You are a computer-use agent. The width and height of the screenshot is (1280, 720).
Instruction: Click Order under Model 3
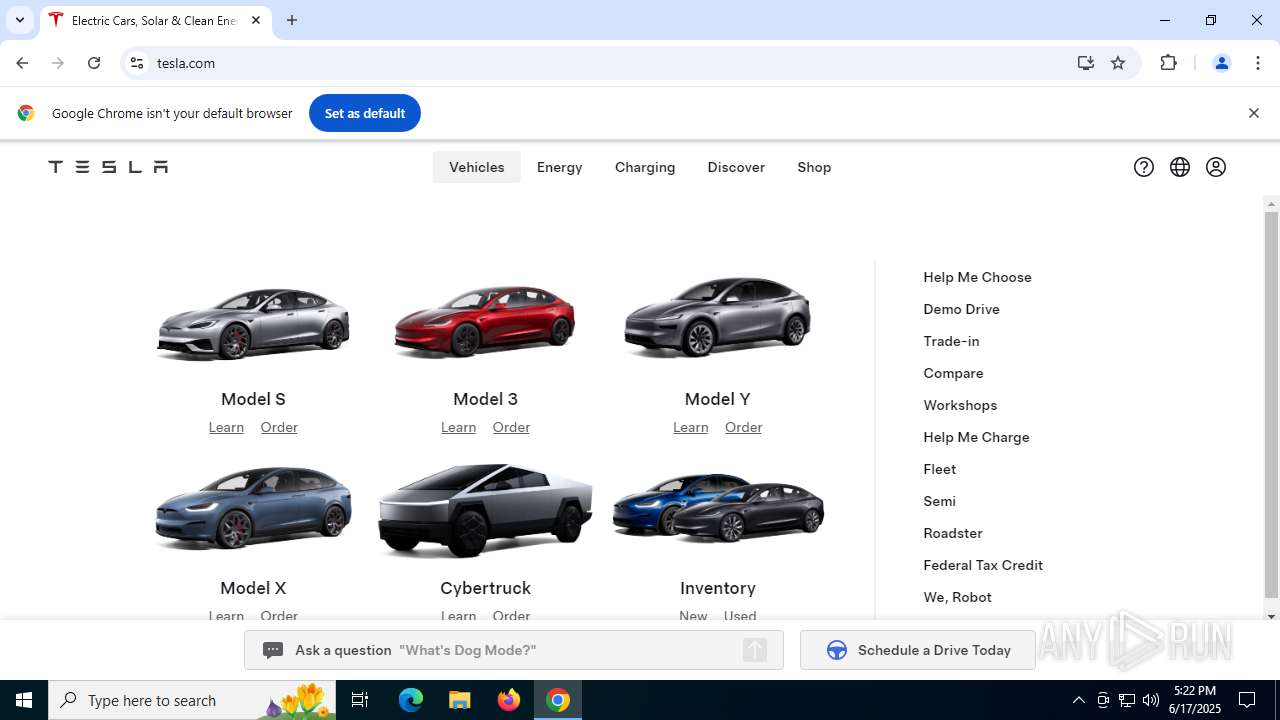coord(511,427)
